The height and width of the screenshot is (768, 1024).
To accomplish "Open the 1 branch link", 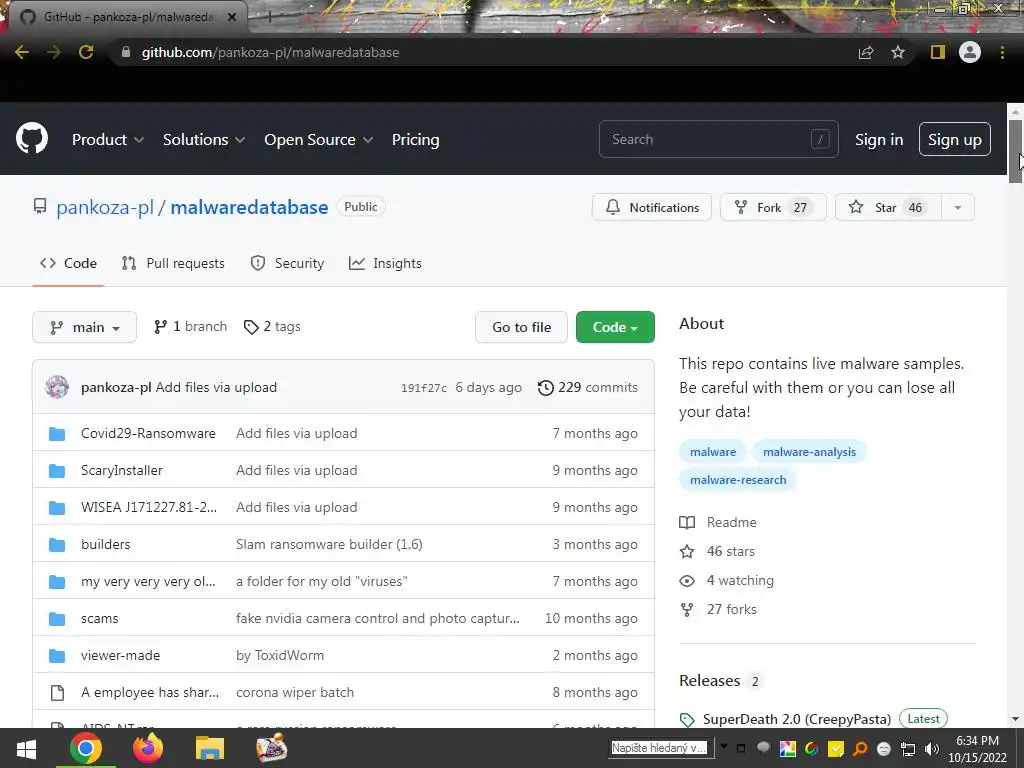I will [190, 327].
